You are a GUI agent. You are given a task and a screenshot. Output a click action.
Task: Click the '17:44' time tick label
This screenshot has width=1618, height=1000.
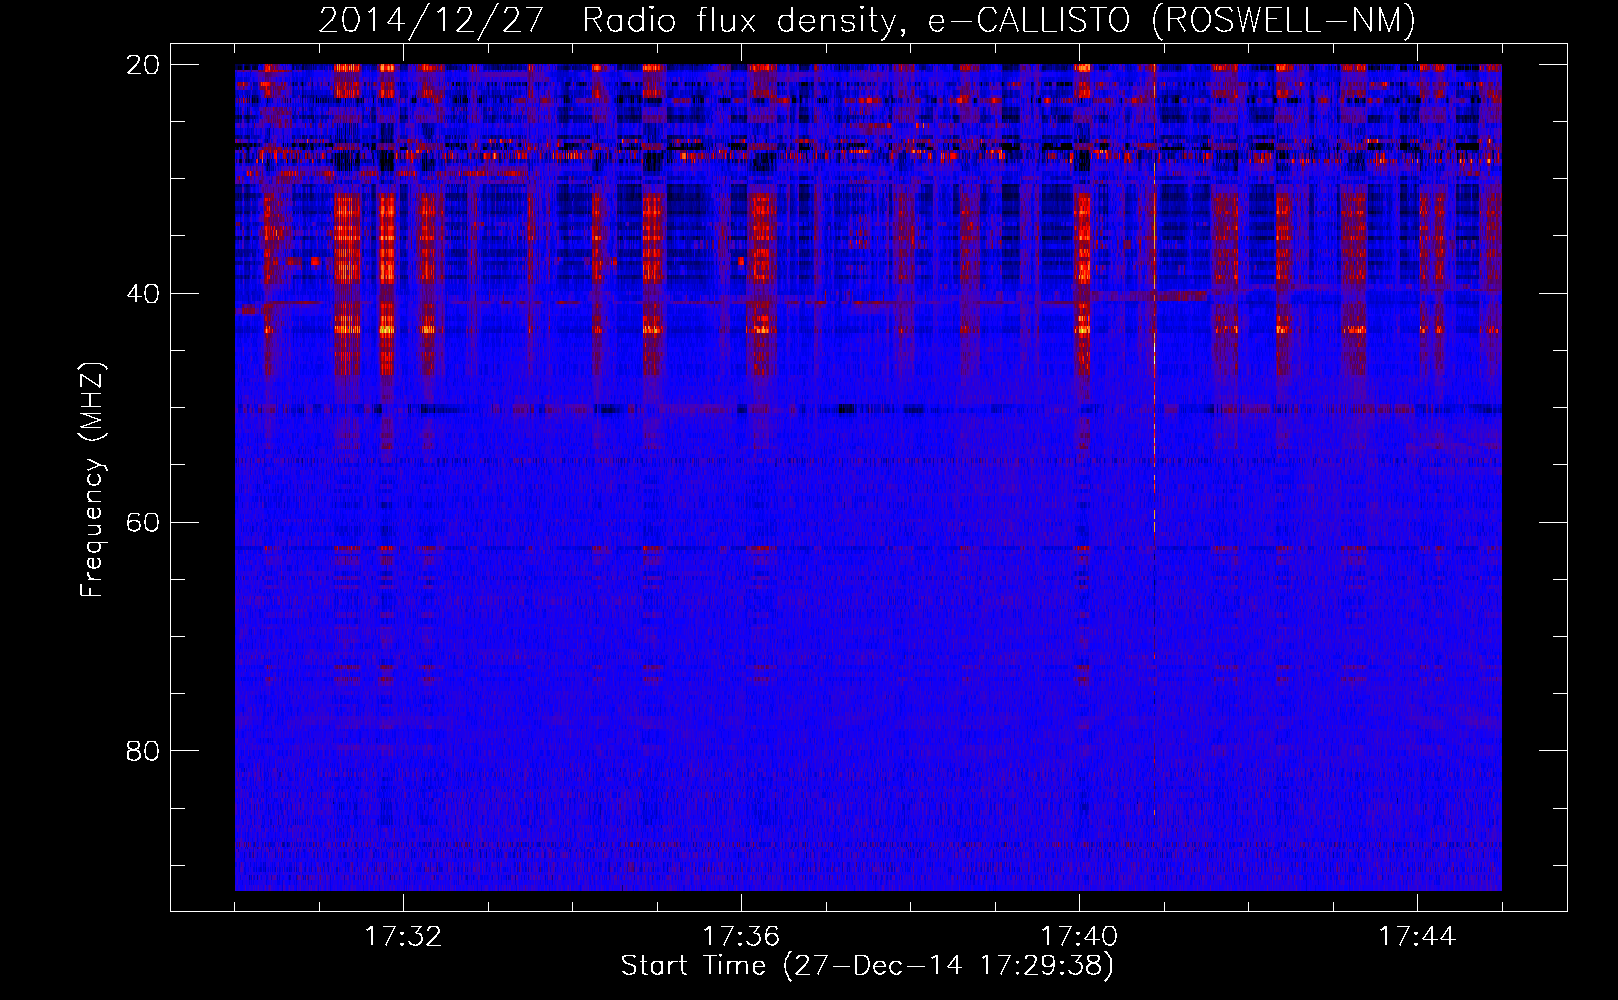point(1417,937)
